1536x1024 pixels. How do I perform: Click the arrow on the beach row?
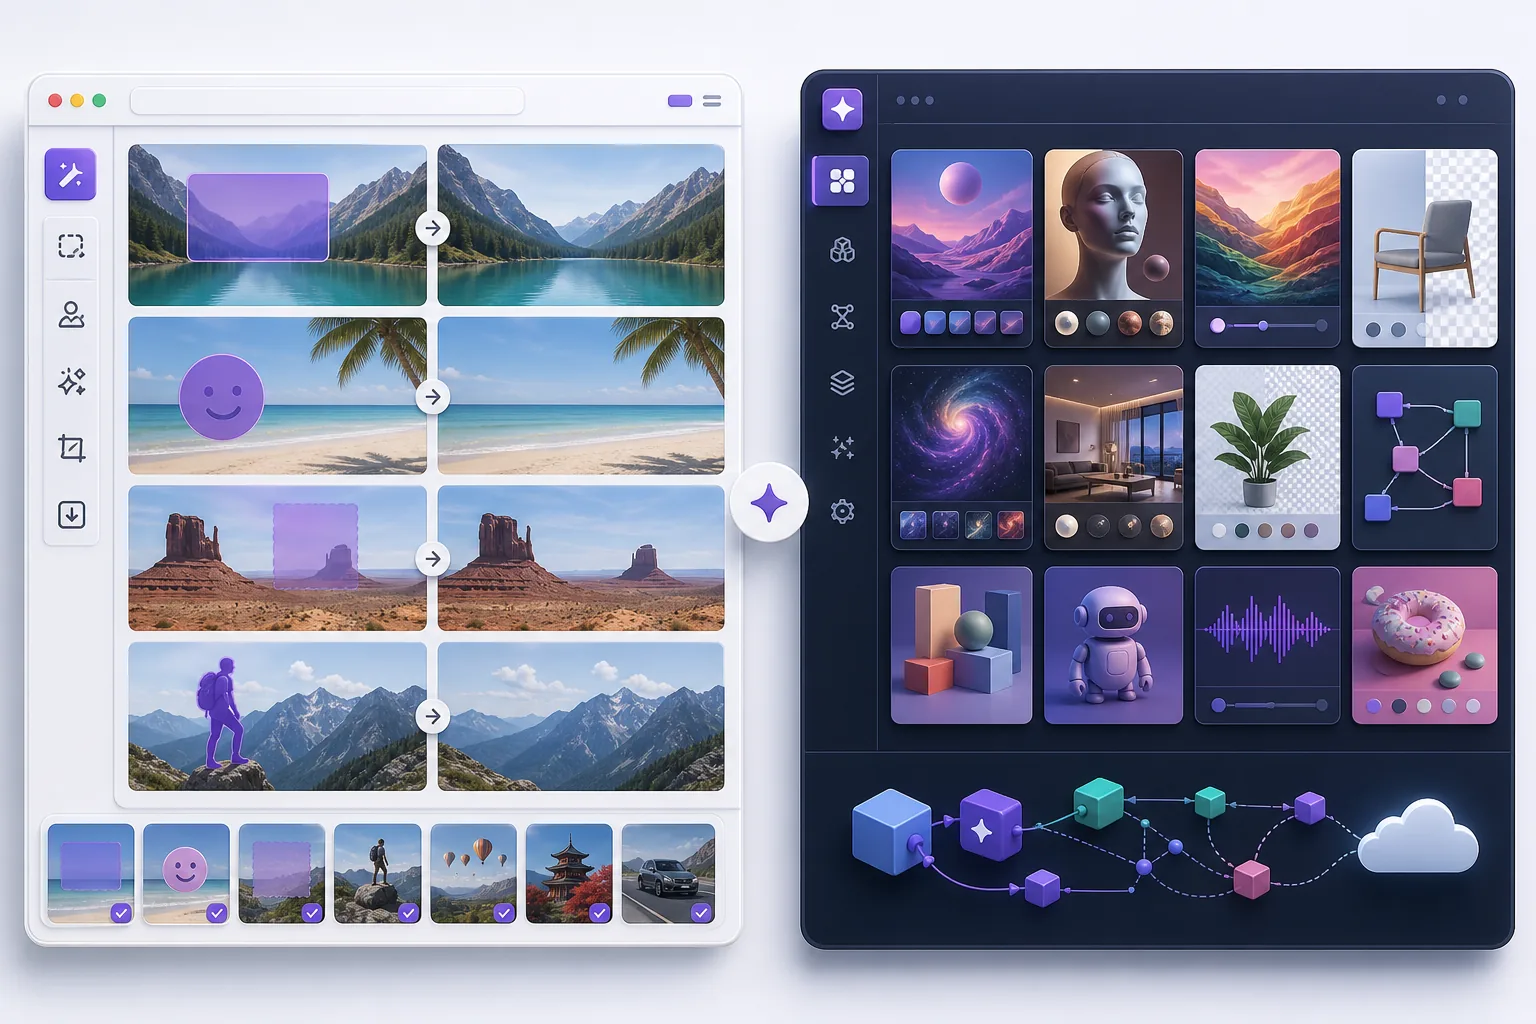tap(432, 397)
